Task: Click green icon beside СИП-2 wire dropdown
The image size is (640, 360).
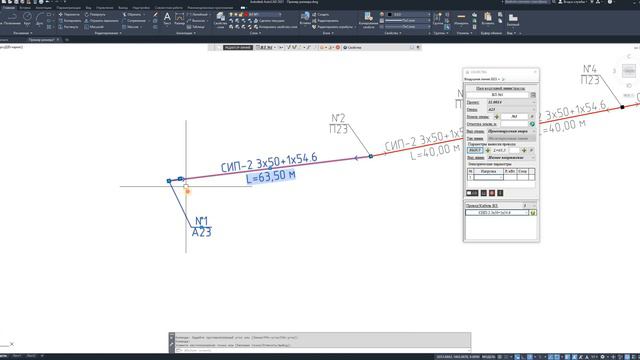Action: click(533, 213)
